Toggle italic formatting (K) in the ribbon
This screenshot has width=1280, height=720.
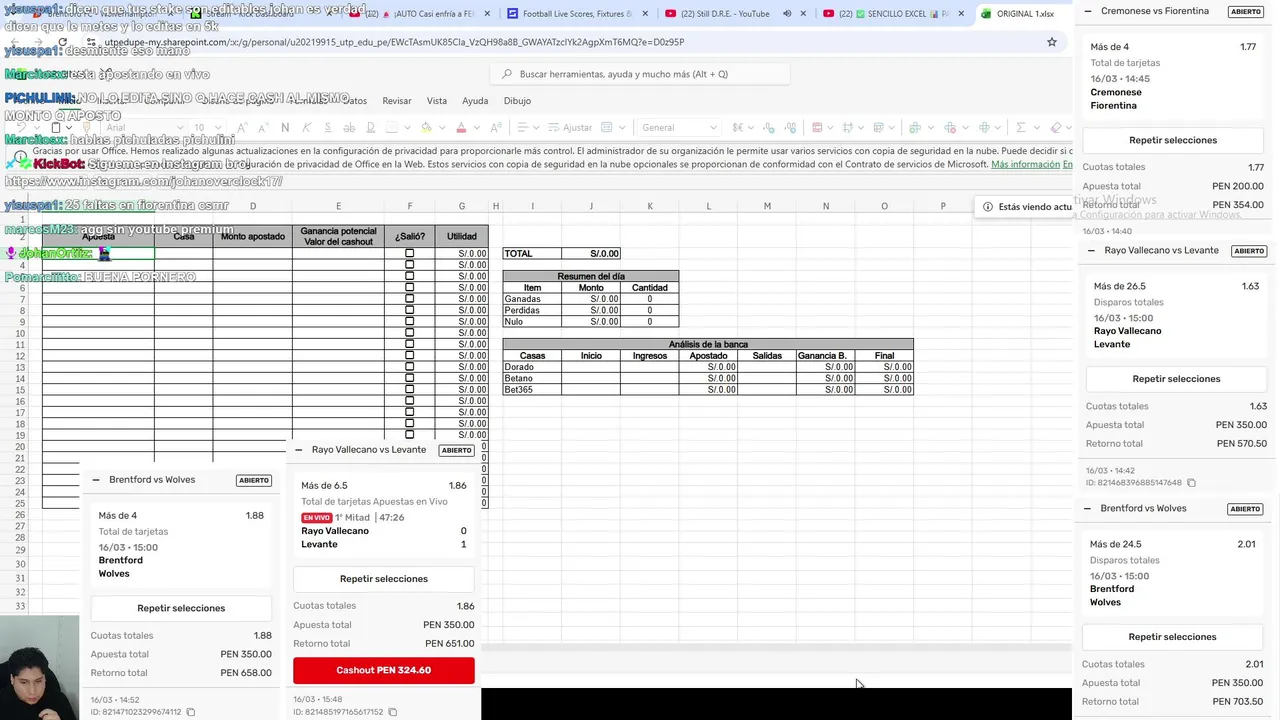click(x=307, y=127)
